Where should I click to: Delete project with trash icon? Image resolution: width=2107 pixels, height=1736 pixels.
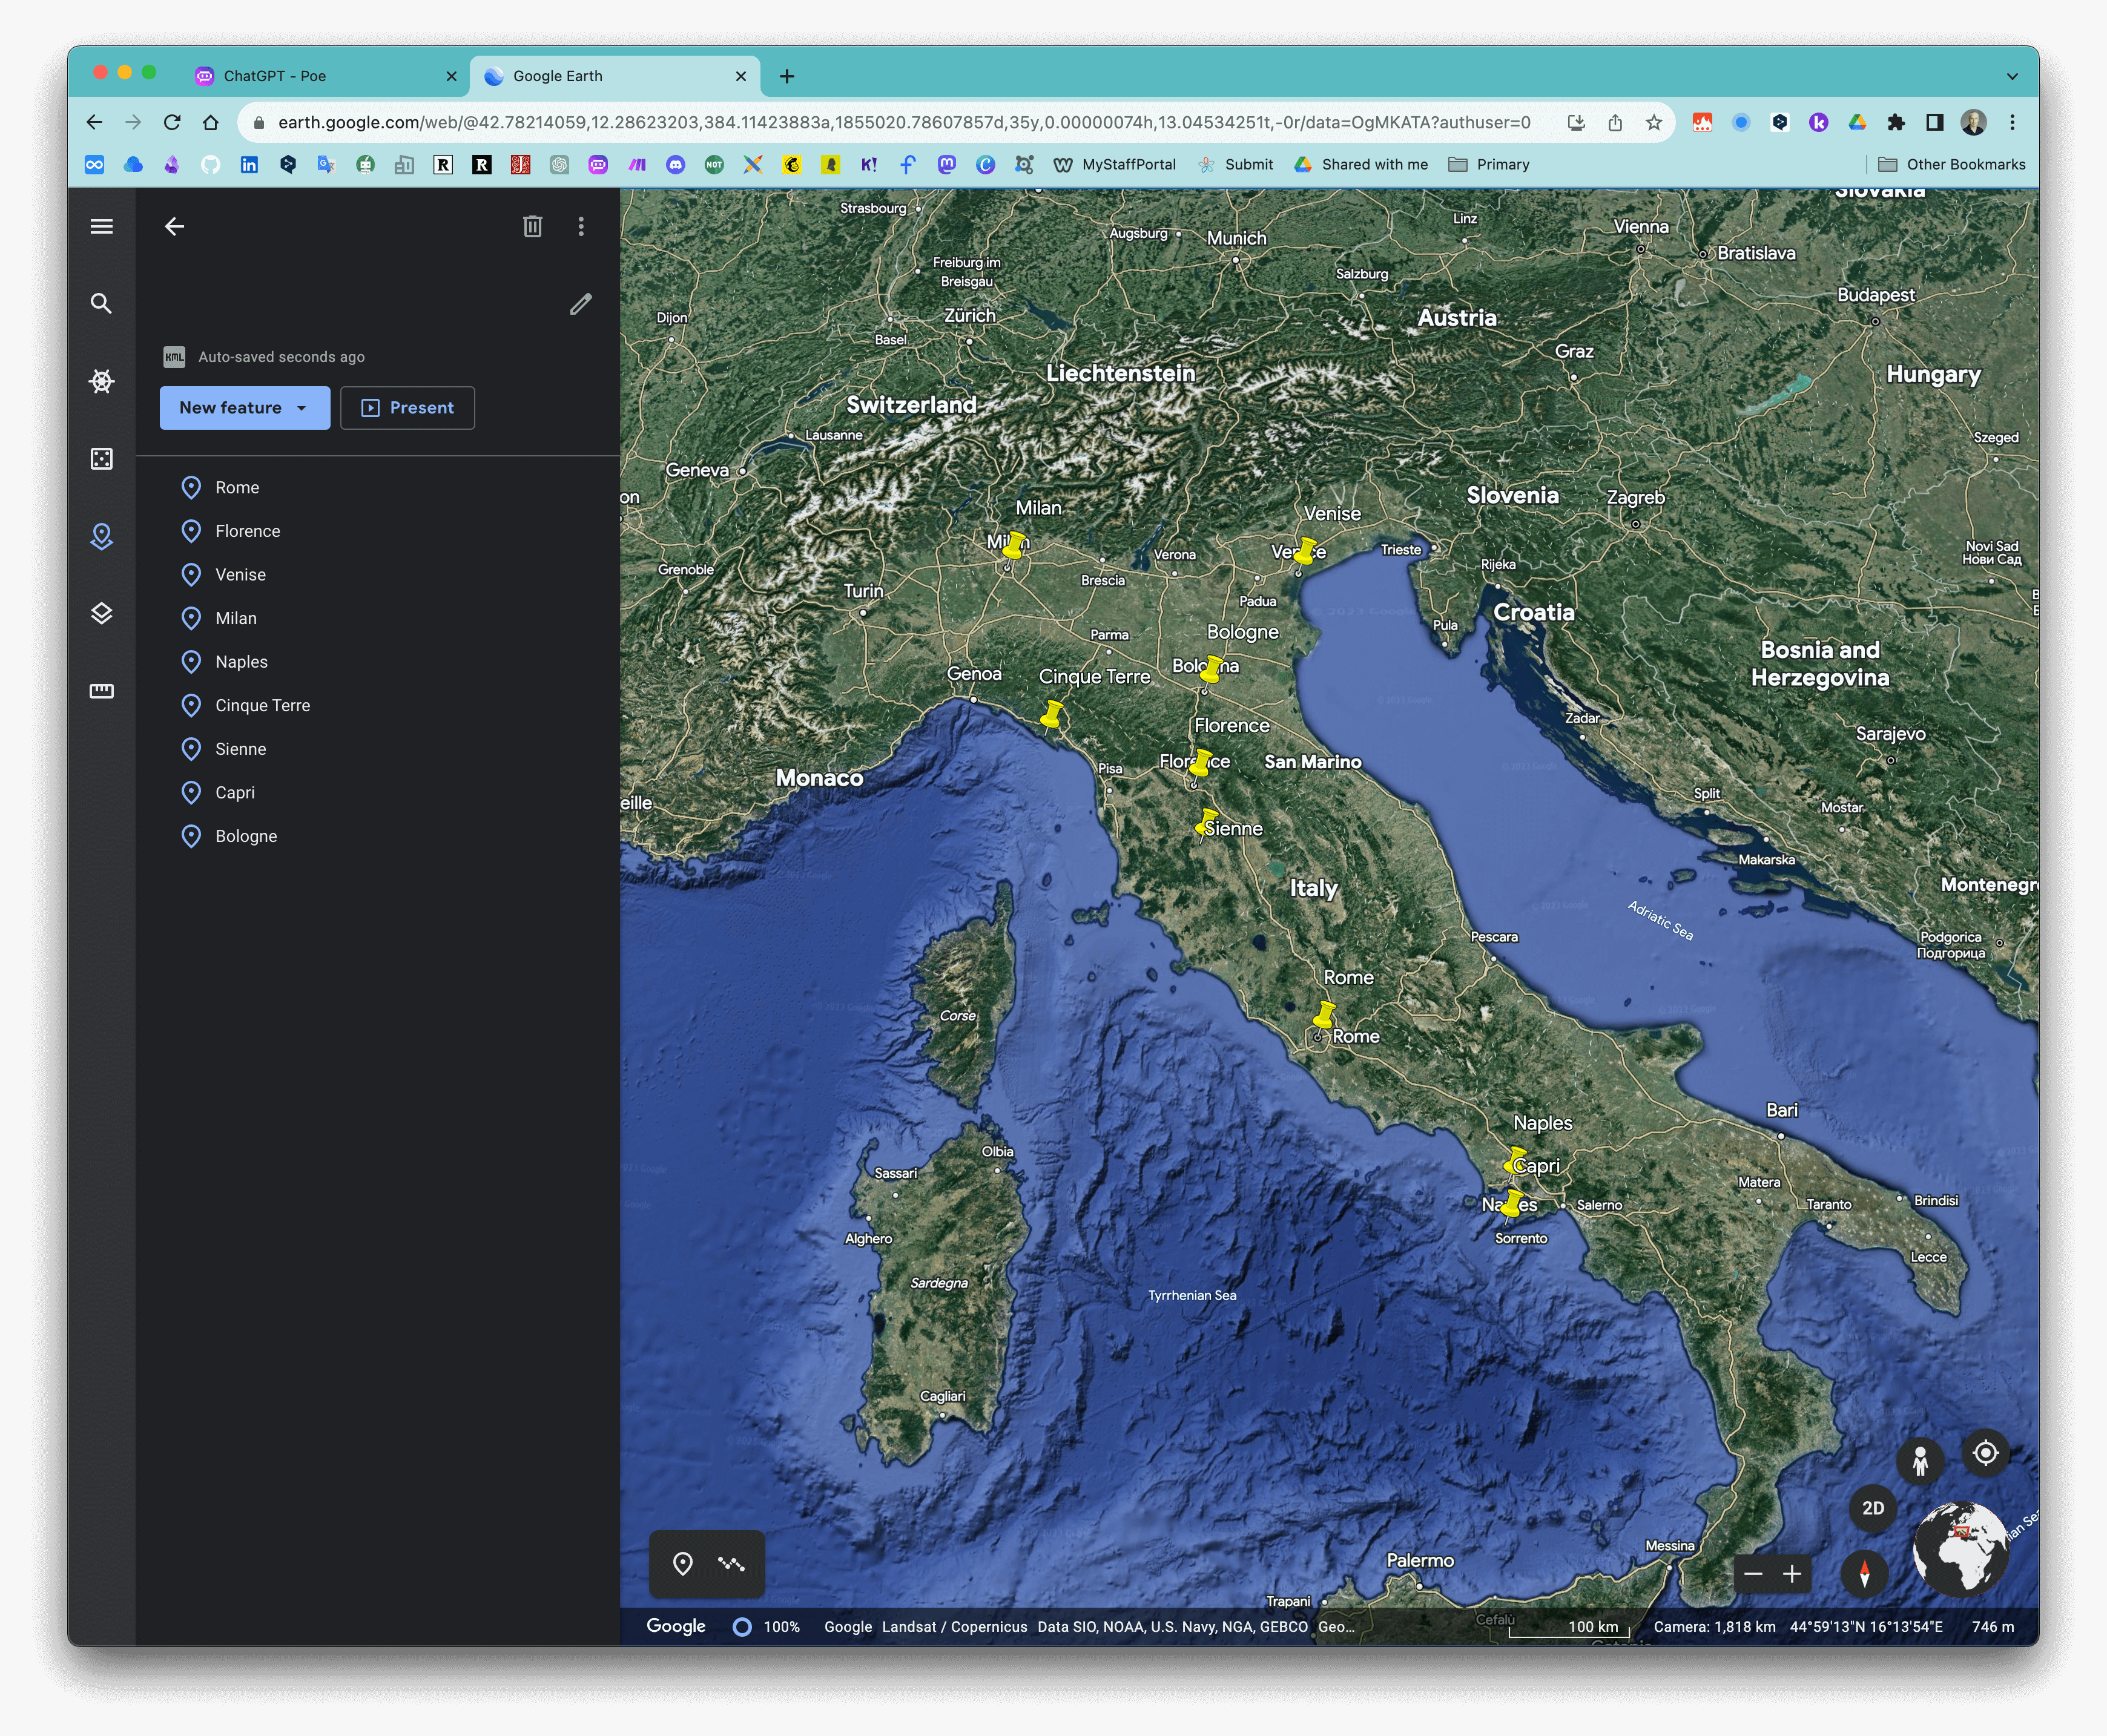click(533, 226)
